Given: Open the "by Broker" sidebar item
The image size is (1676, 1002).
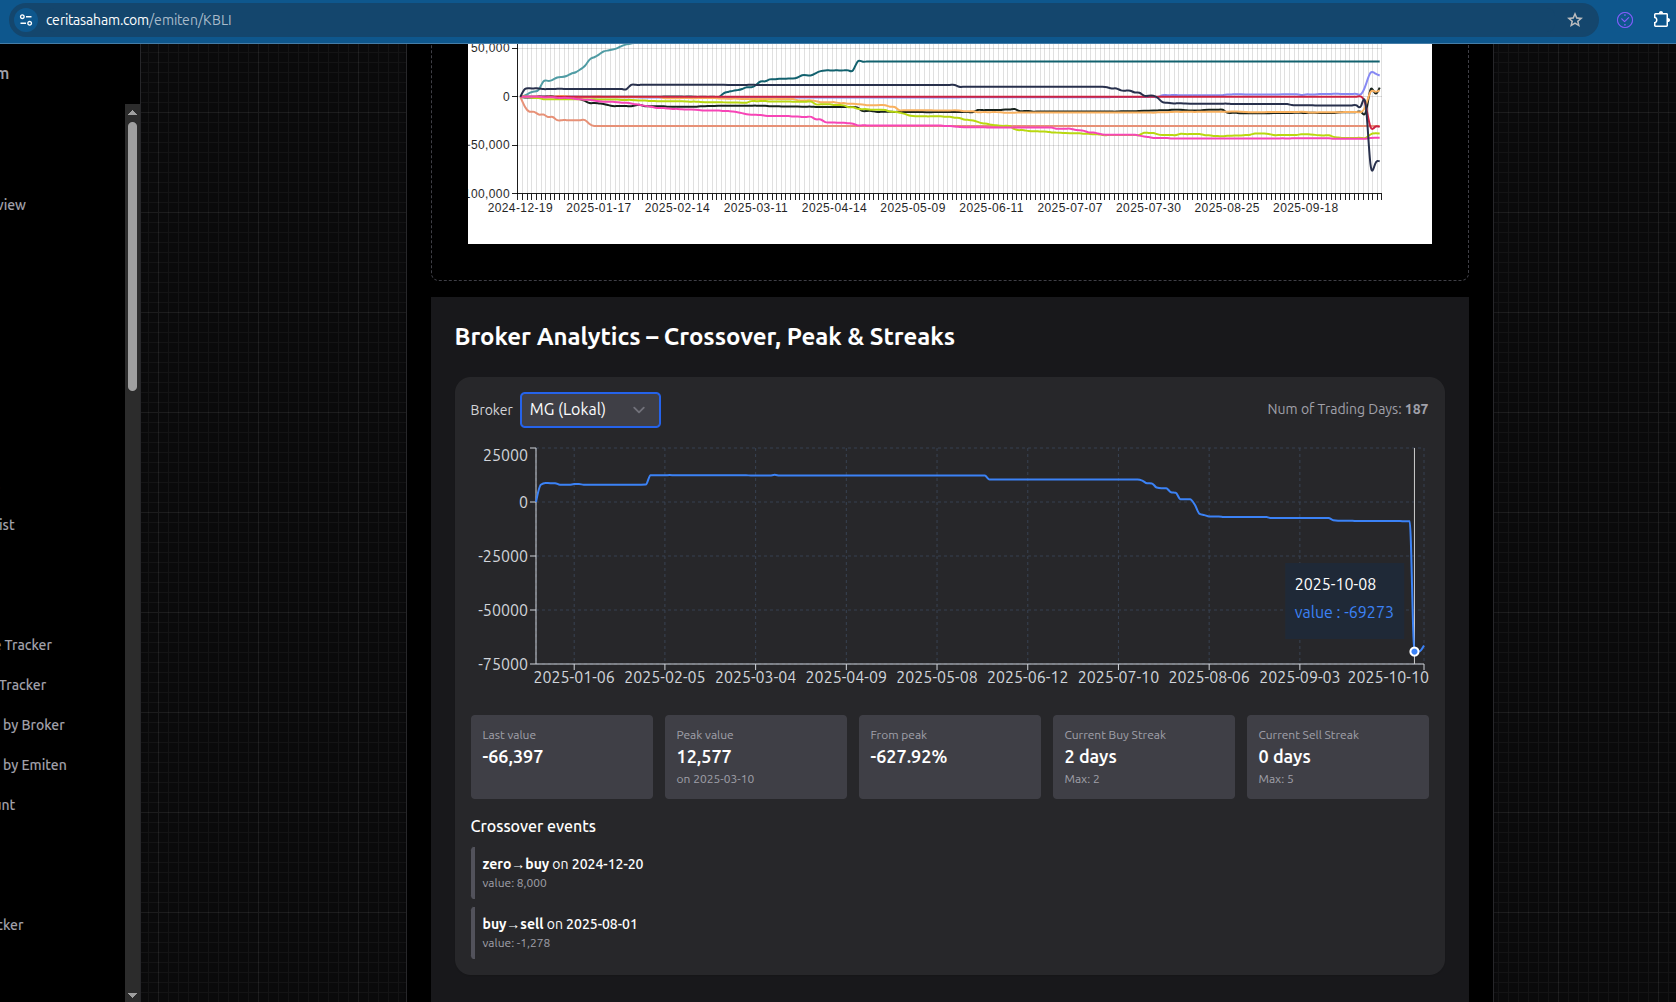Looking at the screenshot, I should [x=34, y=725].
